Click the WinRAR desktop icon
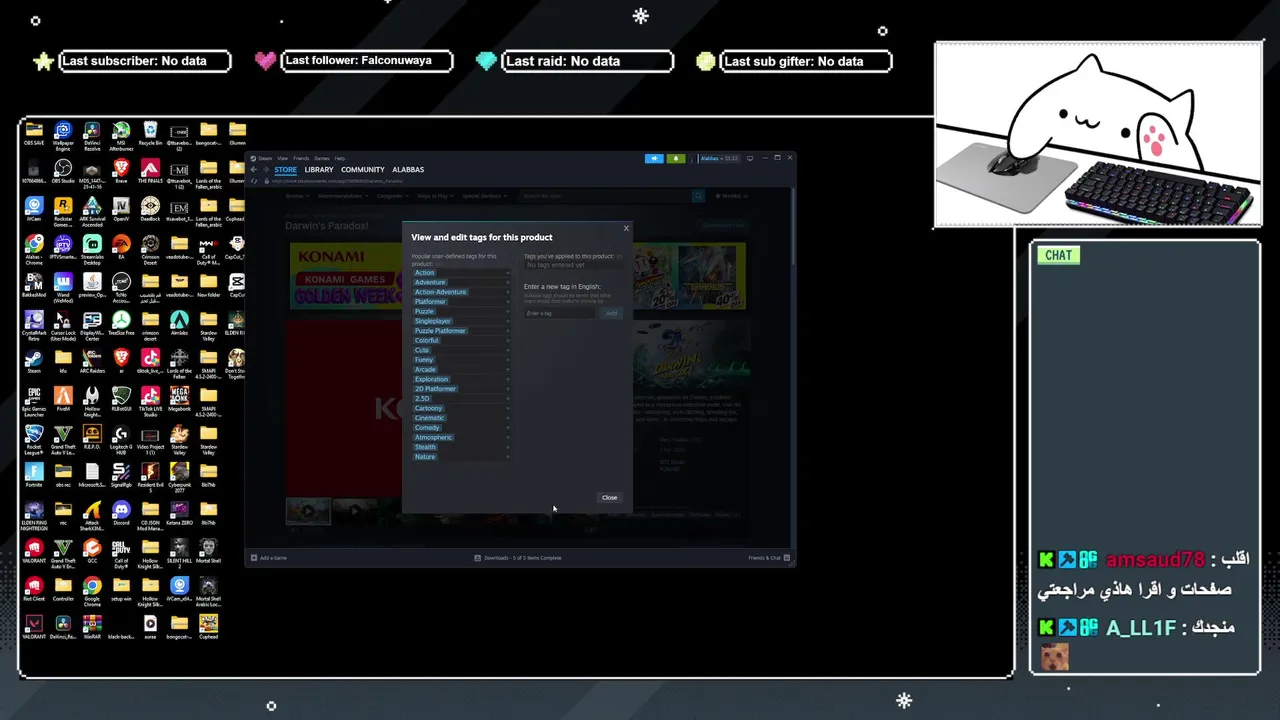 pyautogui.click(x=92, y=628)
